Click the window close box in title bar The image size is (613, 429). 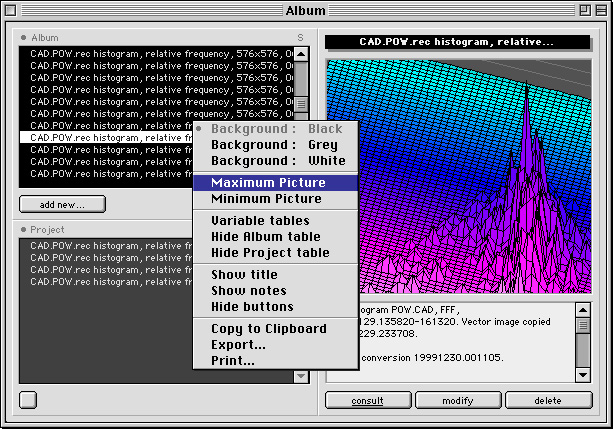point(13,11)
